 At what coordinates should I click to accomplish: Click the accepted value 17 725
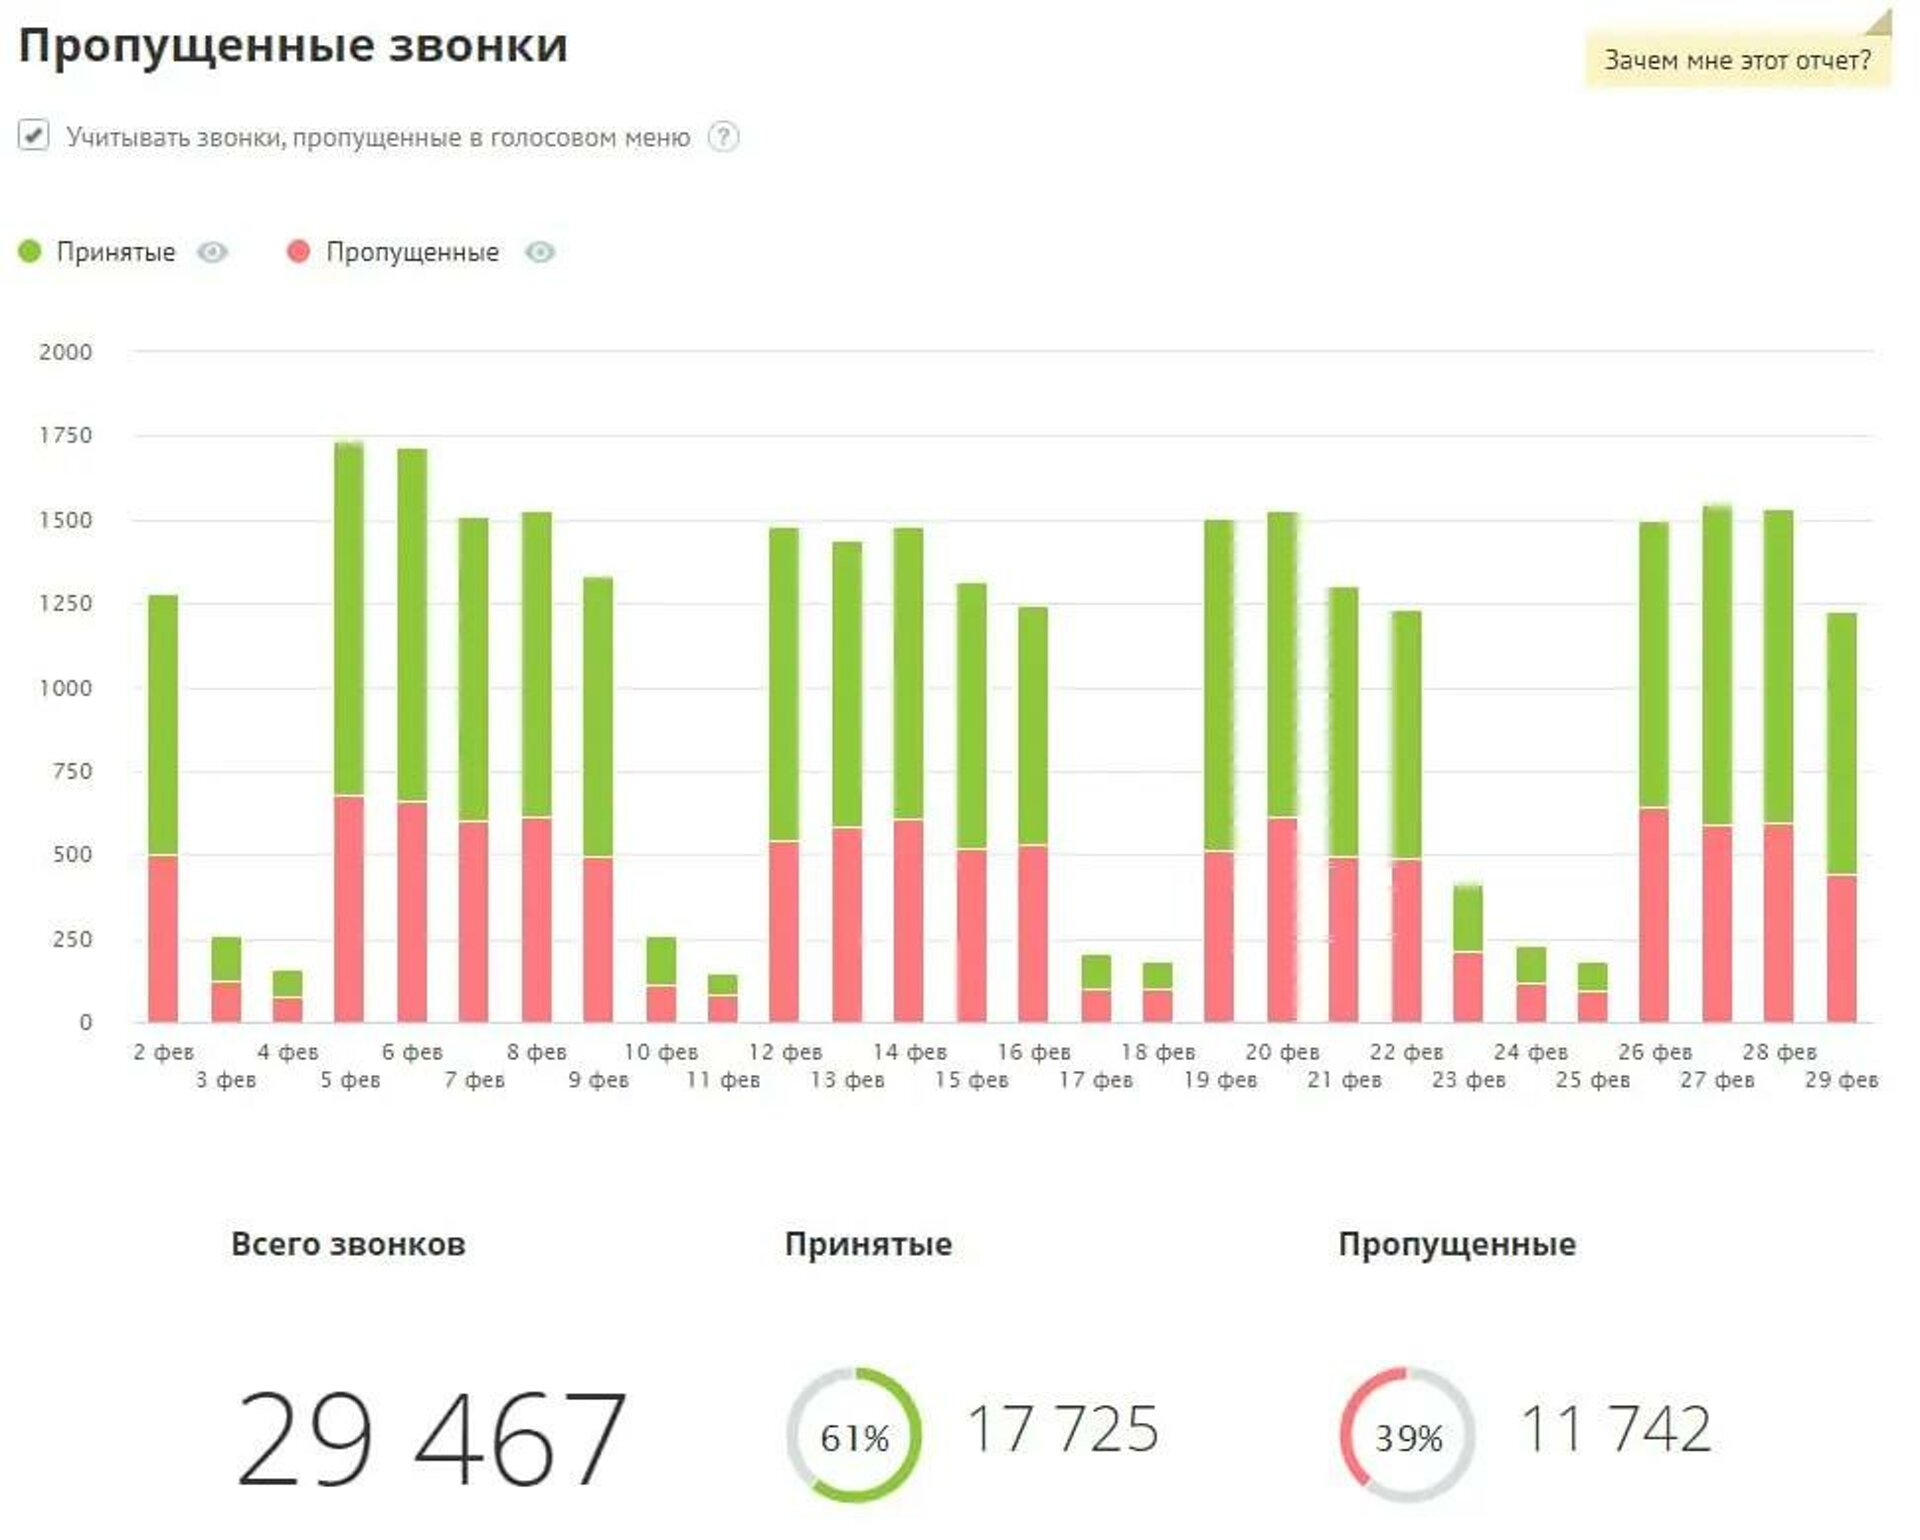point(1063,1429)
